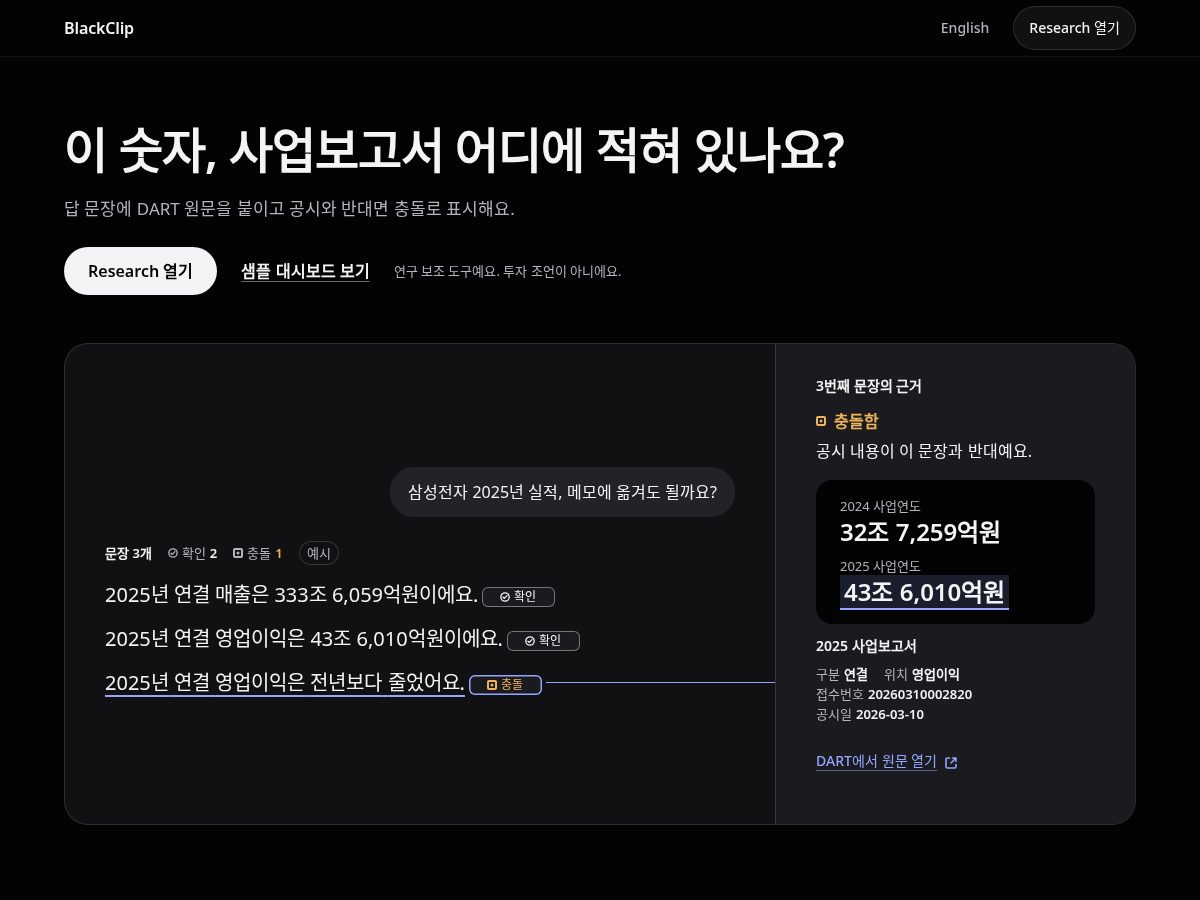Click the 공시일 2026-03-10 text
The height and width of the screenshot is (900, 1200).
click(x=870, y=714)
